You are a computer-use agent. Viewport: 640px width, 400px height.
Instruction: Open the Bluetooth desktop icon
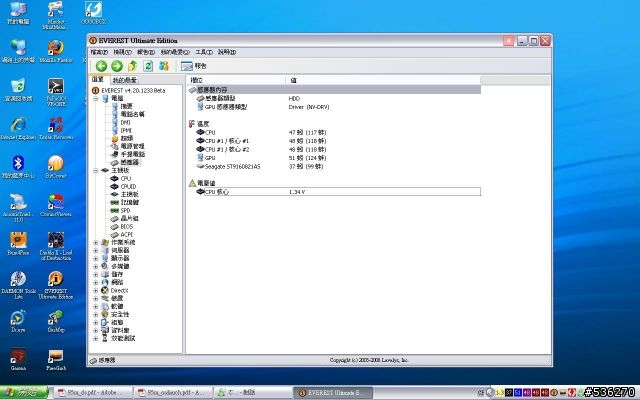point(18,167)
